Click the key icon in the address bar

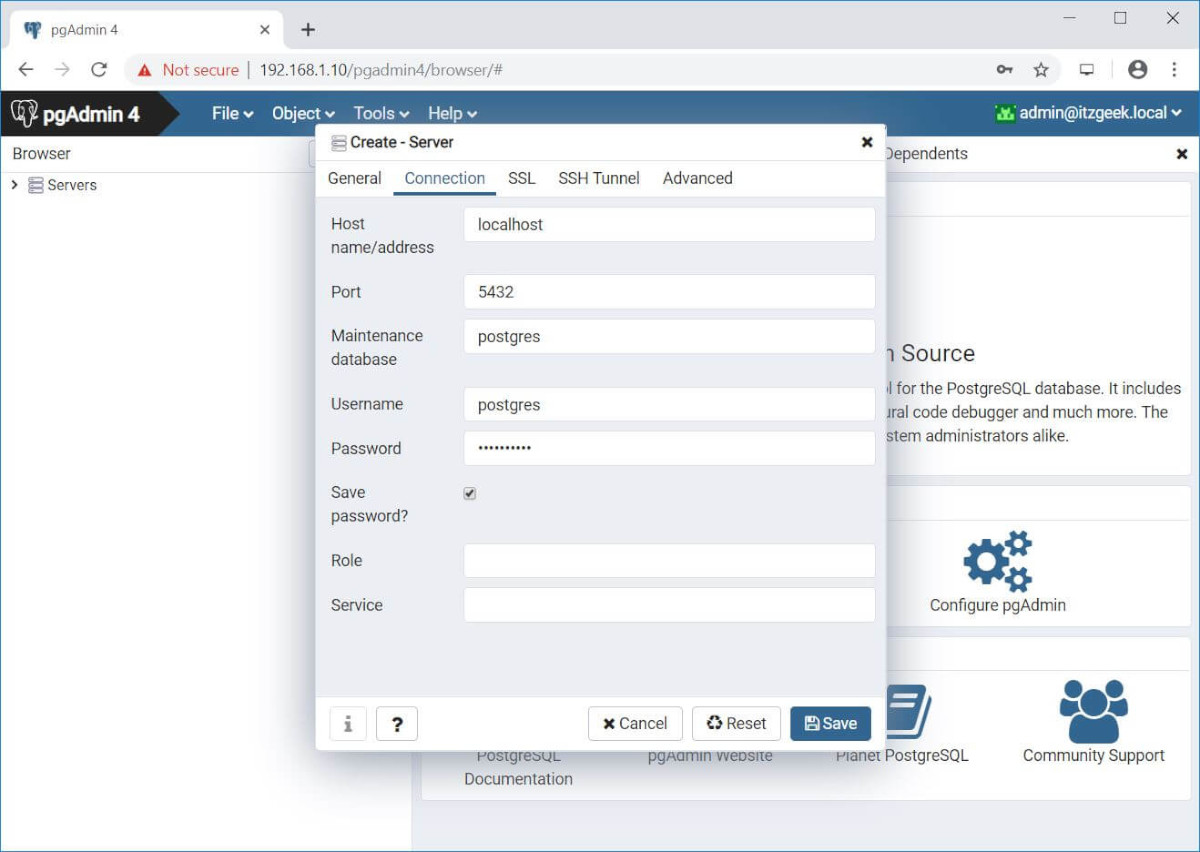point(1004,70)
